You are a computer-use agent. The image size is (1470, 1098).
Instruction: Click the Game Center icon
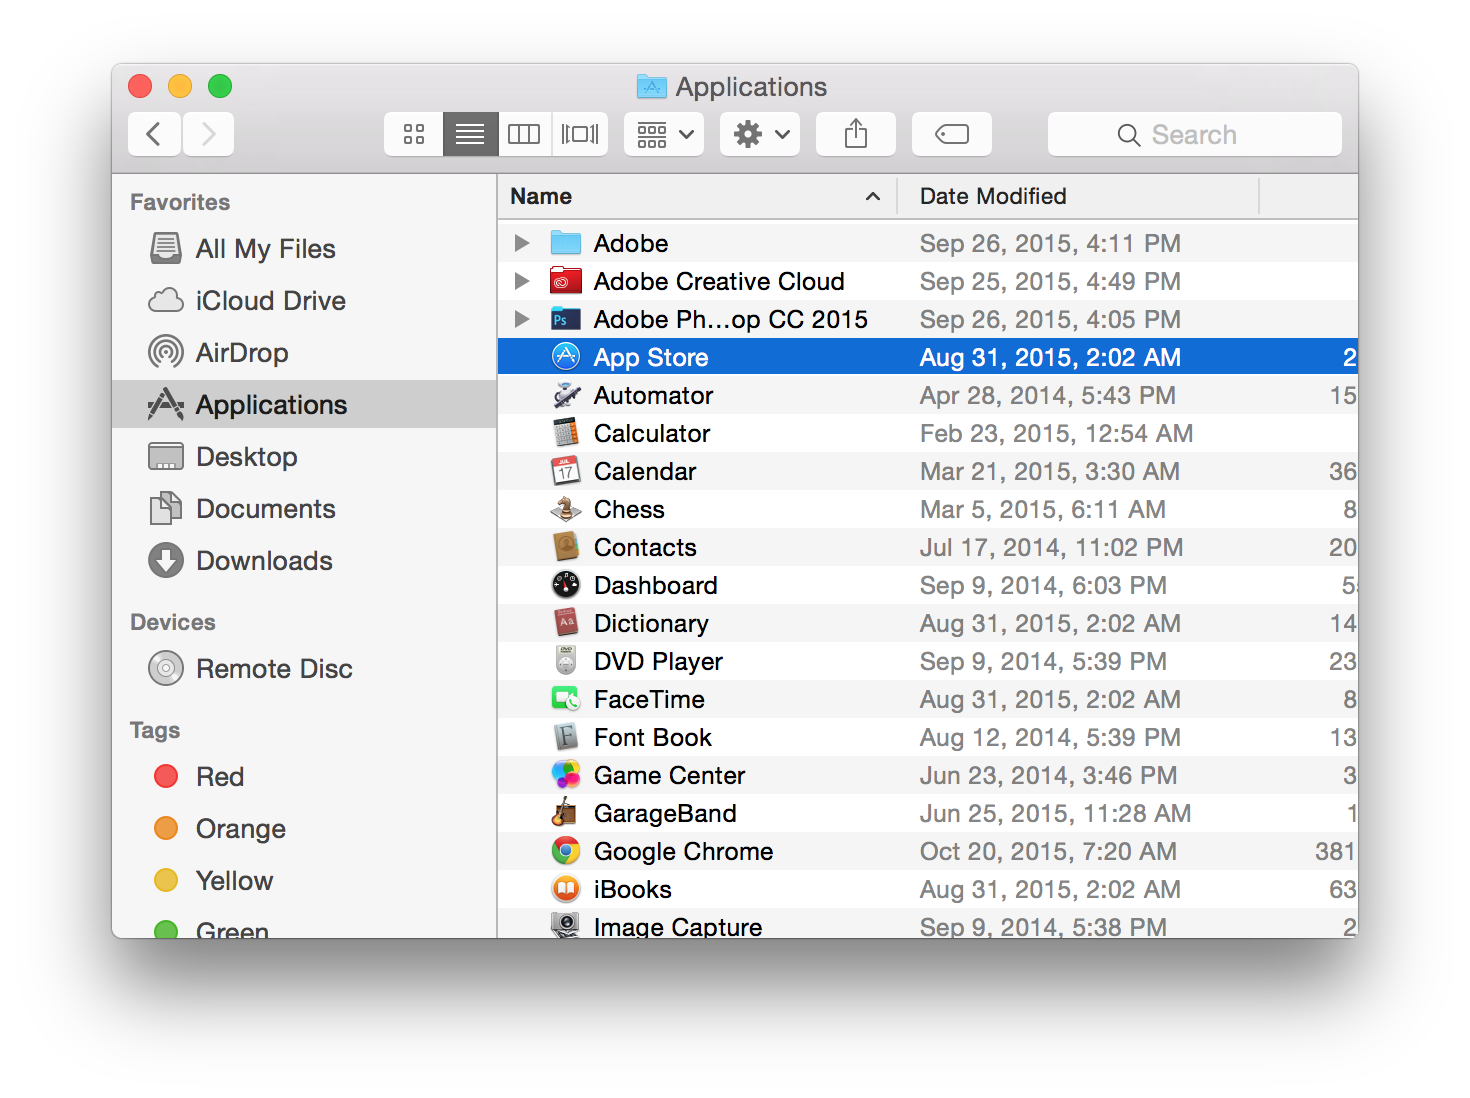click(x=566, y=775)
